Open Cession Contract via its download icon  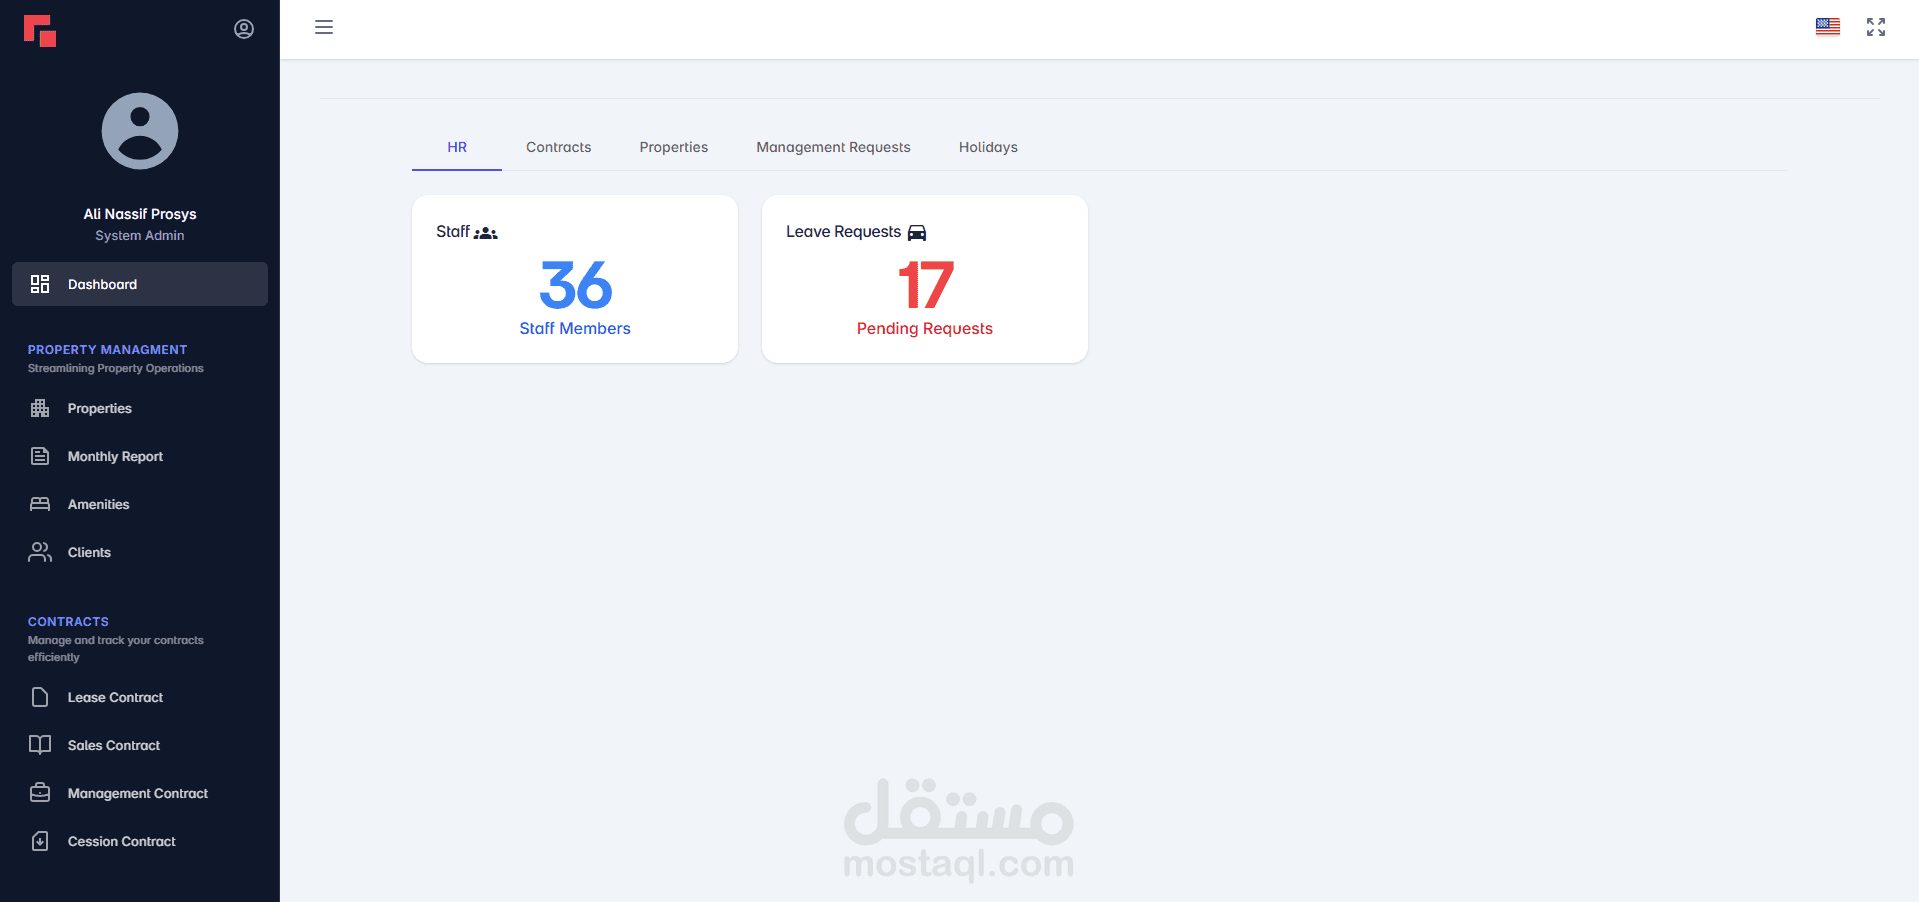tap(39, 841)
